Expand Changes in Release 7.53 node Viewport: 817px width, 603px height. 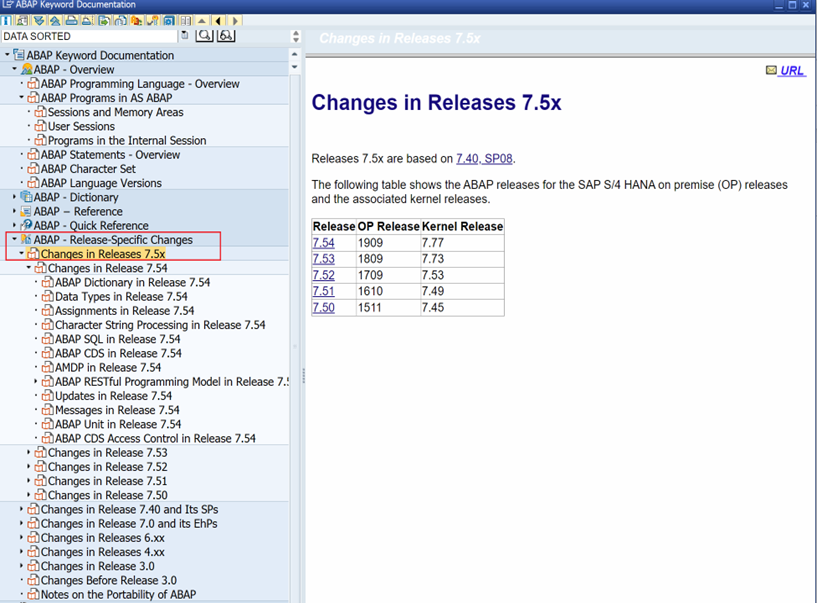pos(29,452)
